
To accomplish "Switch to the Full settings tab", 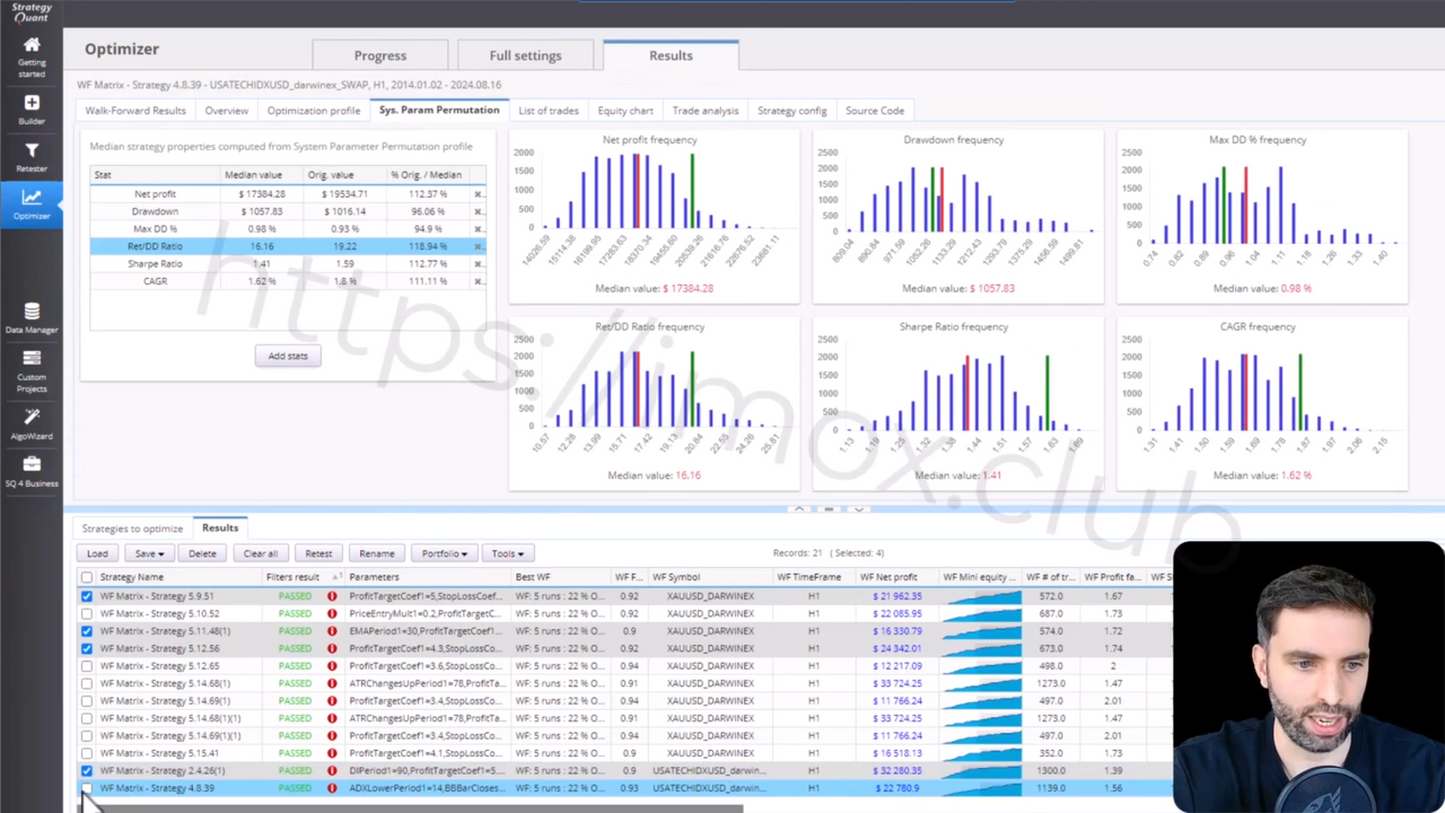I will click(525, 56).
